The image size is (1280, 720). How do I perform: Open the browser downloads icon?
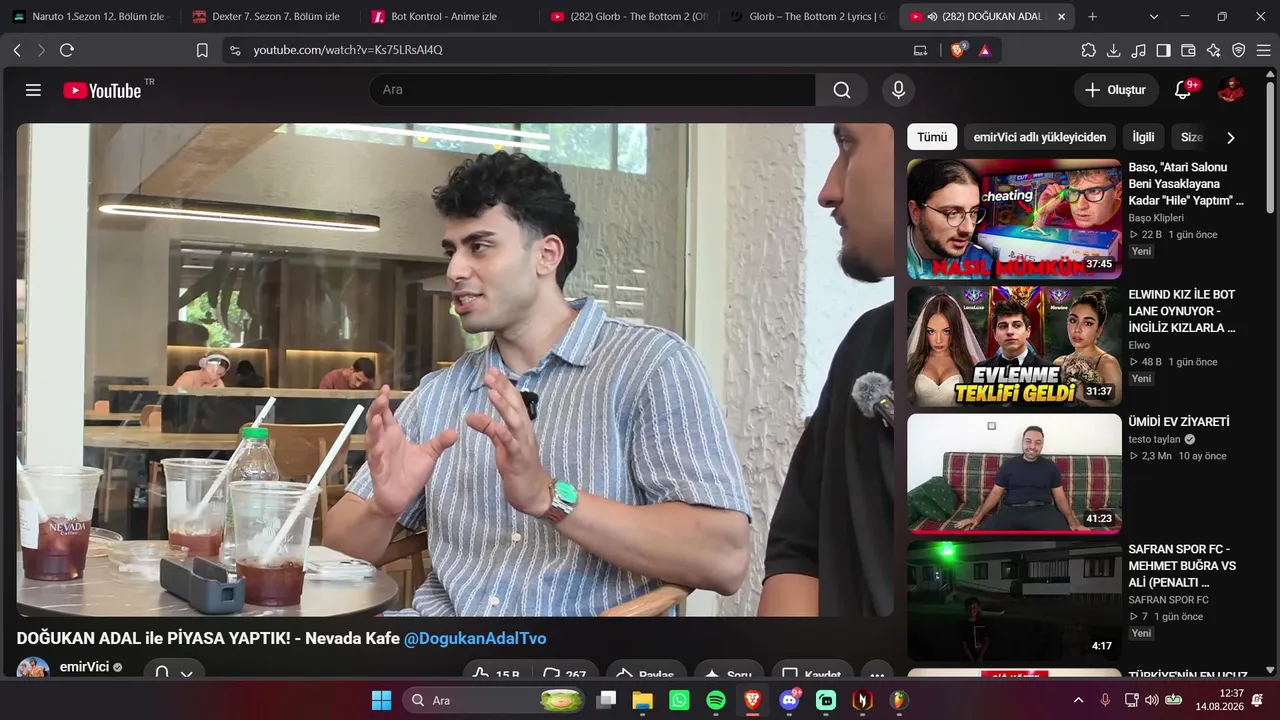click(x=1114, y=50)
